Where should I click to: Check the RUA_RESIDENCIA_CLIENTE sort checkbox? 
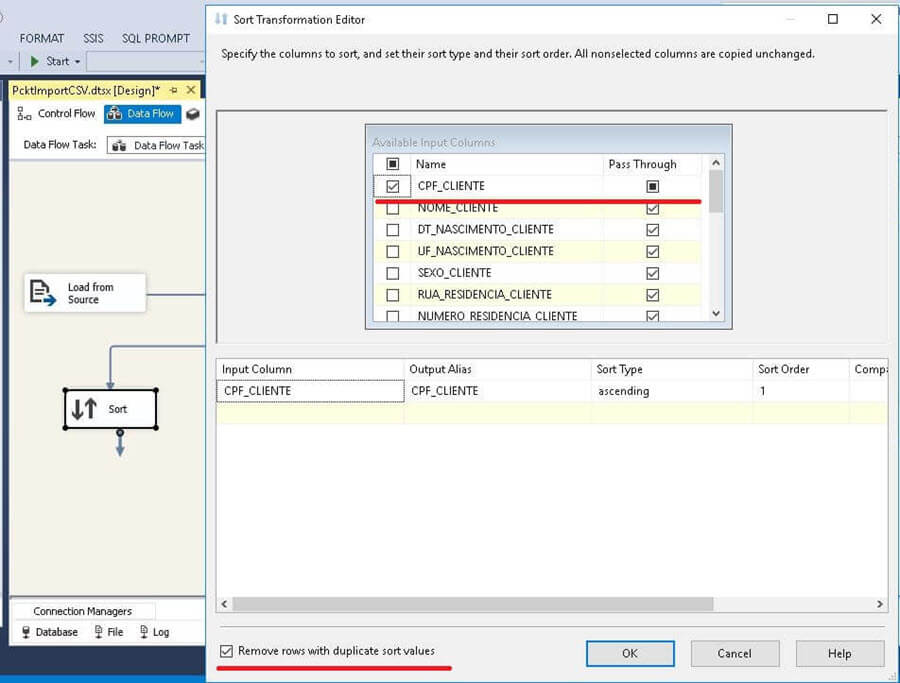click(393, 295)
